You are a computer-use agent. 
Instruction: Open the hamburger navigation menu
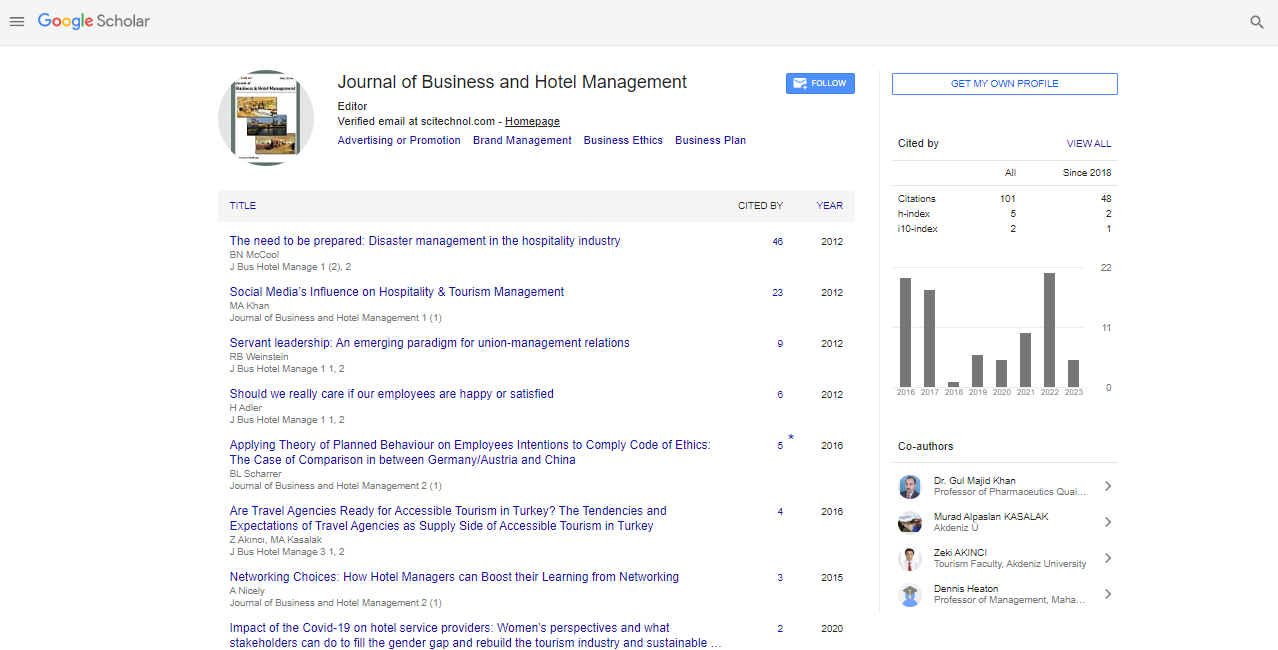click(x=17, y=22)
